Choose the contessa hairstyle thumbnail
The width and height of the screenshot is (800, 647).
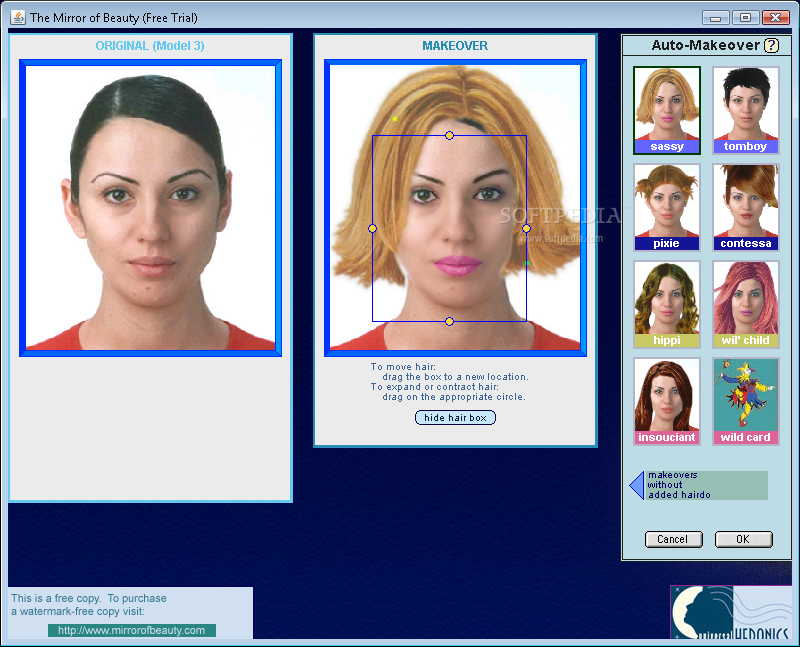pyautogui.click(x=745, y=207)
